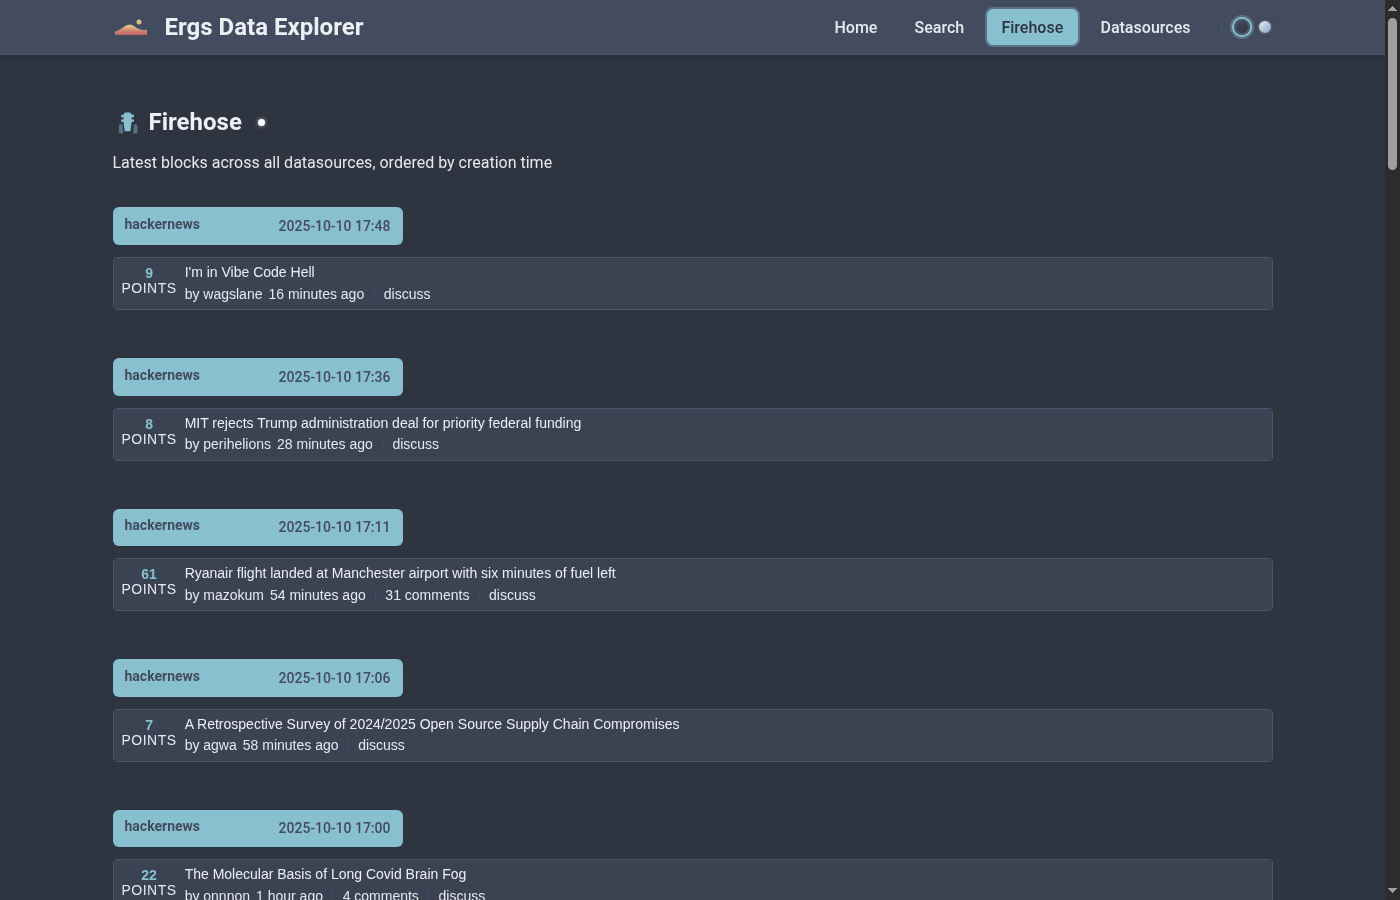Switch to dark theme using the dark circle
The height and width of the screenshot is (900, 1400).
[1241, 27]
